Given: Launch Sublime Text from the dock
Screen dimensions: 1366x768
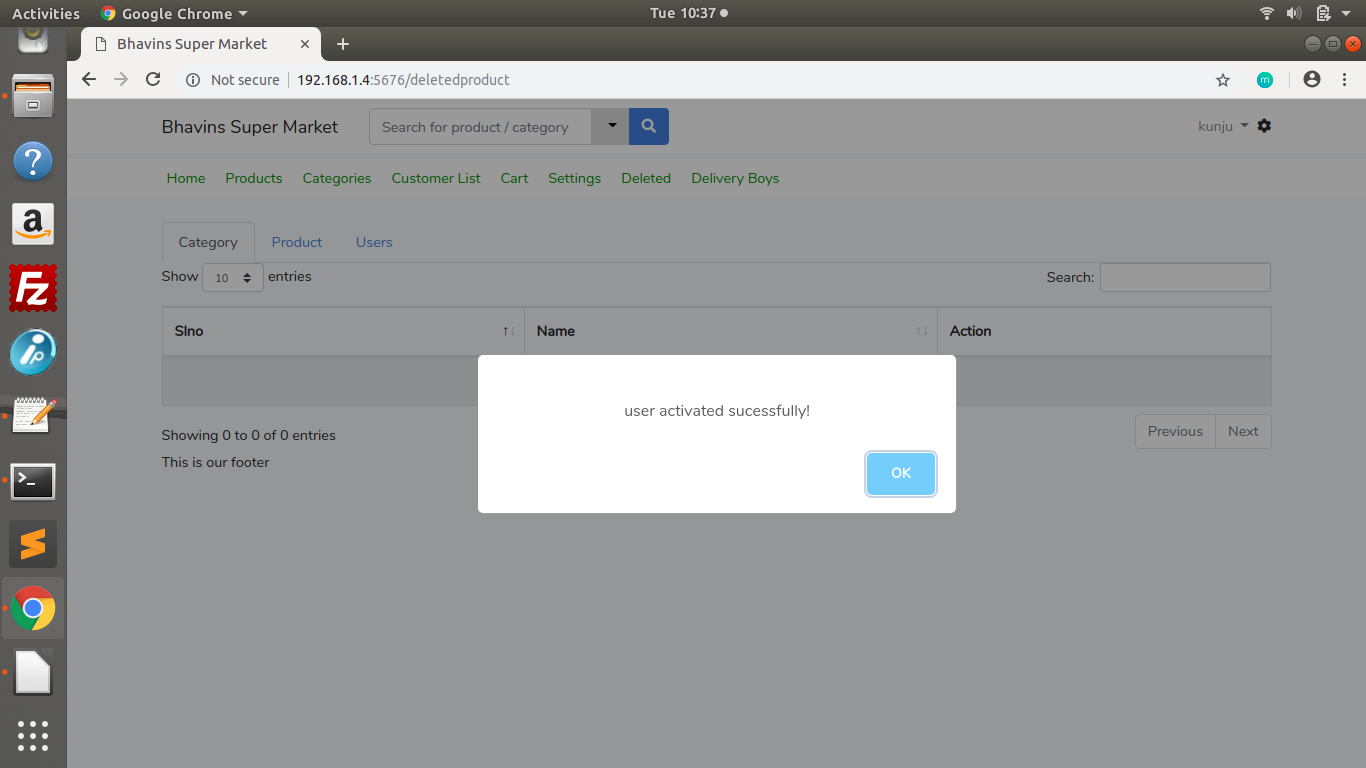Looking at the screenshot, I should point(33,544).
